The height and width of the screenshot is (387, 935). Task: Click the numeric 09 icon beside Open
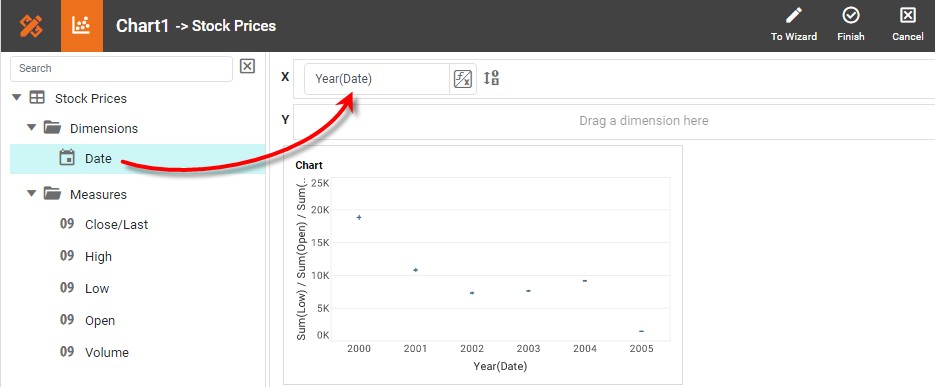coord(67,320)
